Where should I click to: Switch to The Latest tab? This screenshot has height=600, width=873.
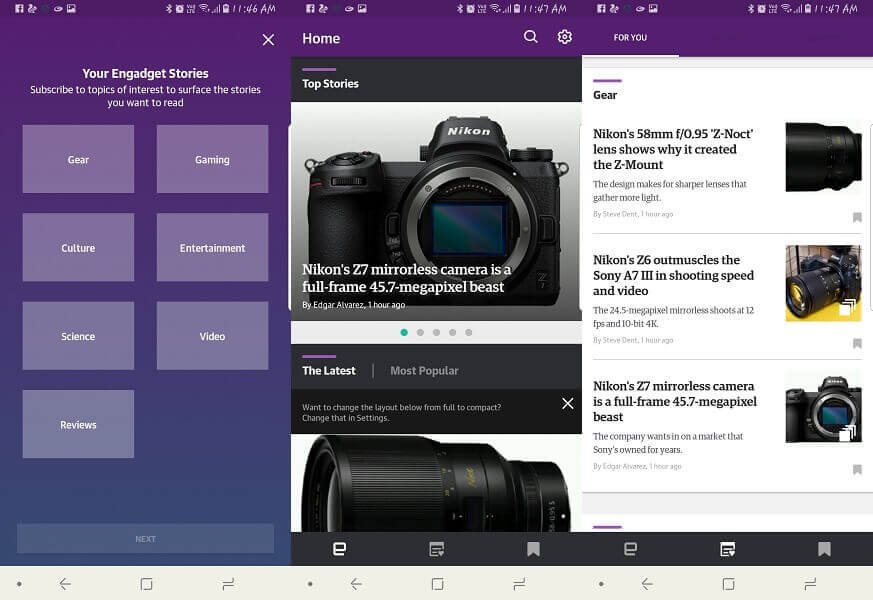(x=328, y=371)
